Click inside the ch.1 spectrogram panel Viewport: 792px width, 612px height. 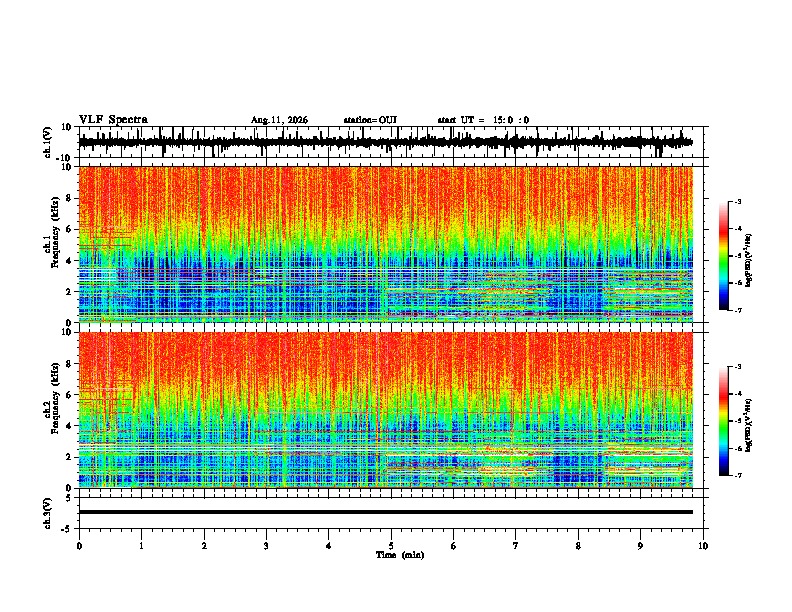(x=385, y=244)
